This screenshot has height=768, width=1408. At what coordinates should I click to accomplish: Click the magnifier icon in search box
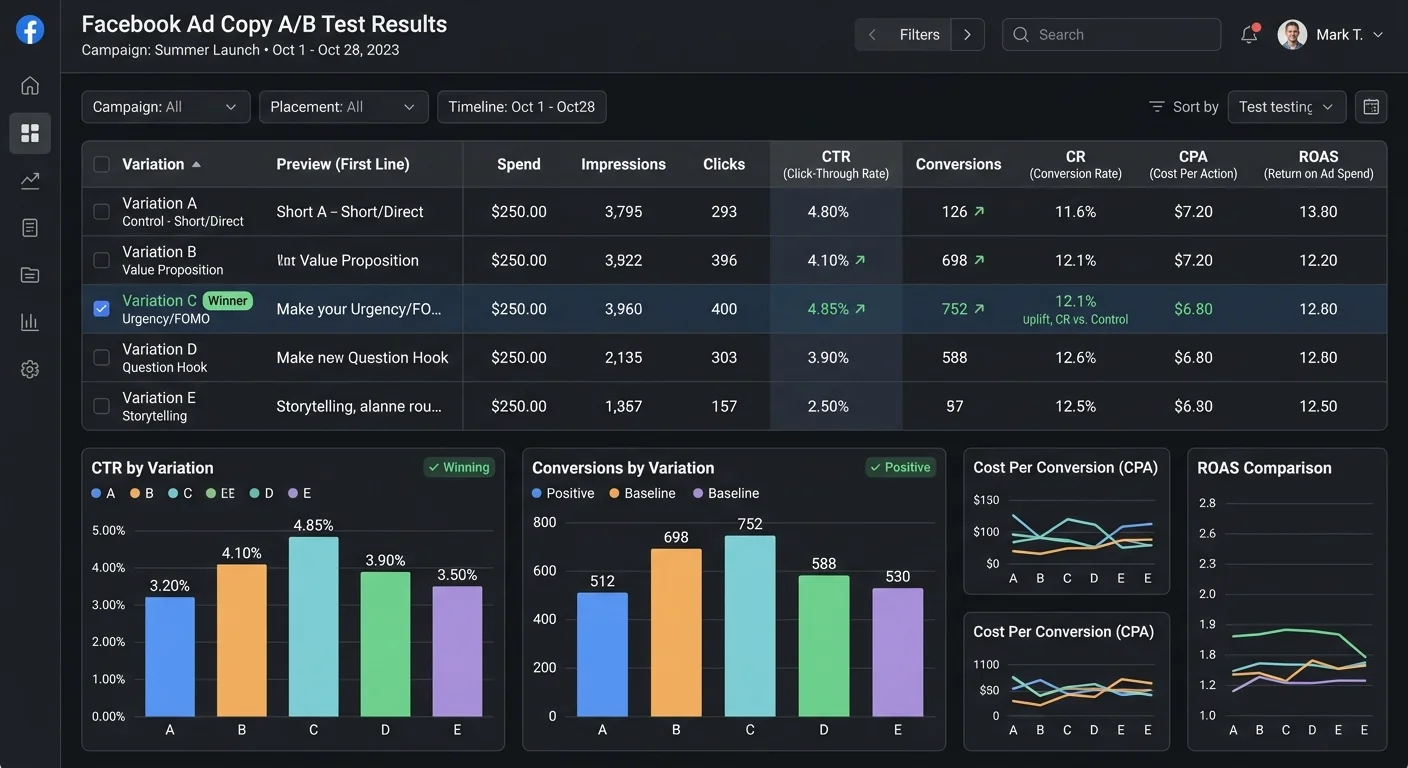tap(1021, 34)
